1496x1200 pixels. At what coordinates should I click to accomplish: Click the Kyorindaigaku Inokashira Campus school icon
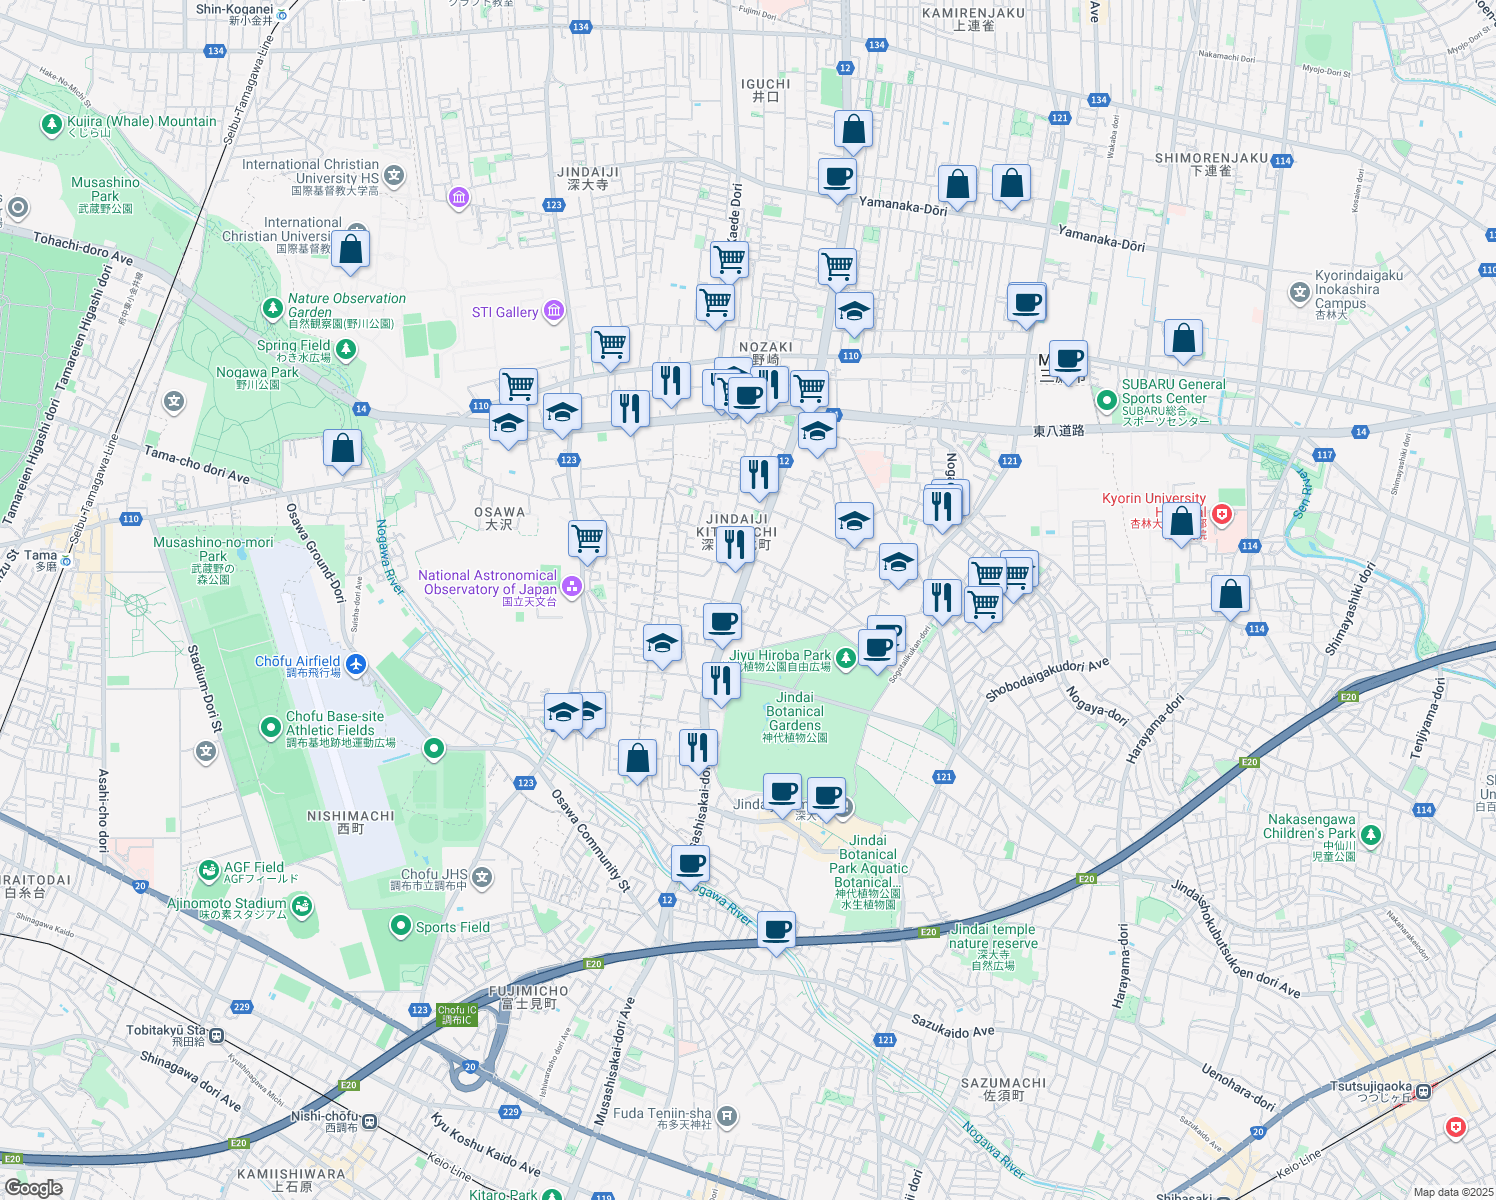(x=1299, y=292)
